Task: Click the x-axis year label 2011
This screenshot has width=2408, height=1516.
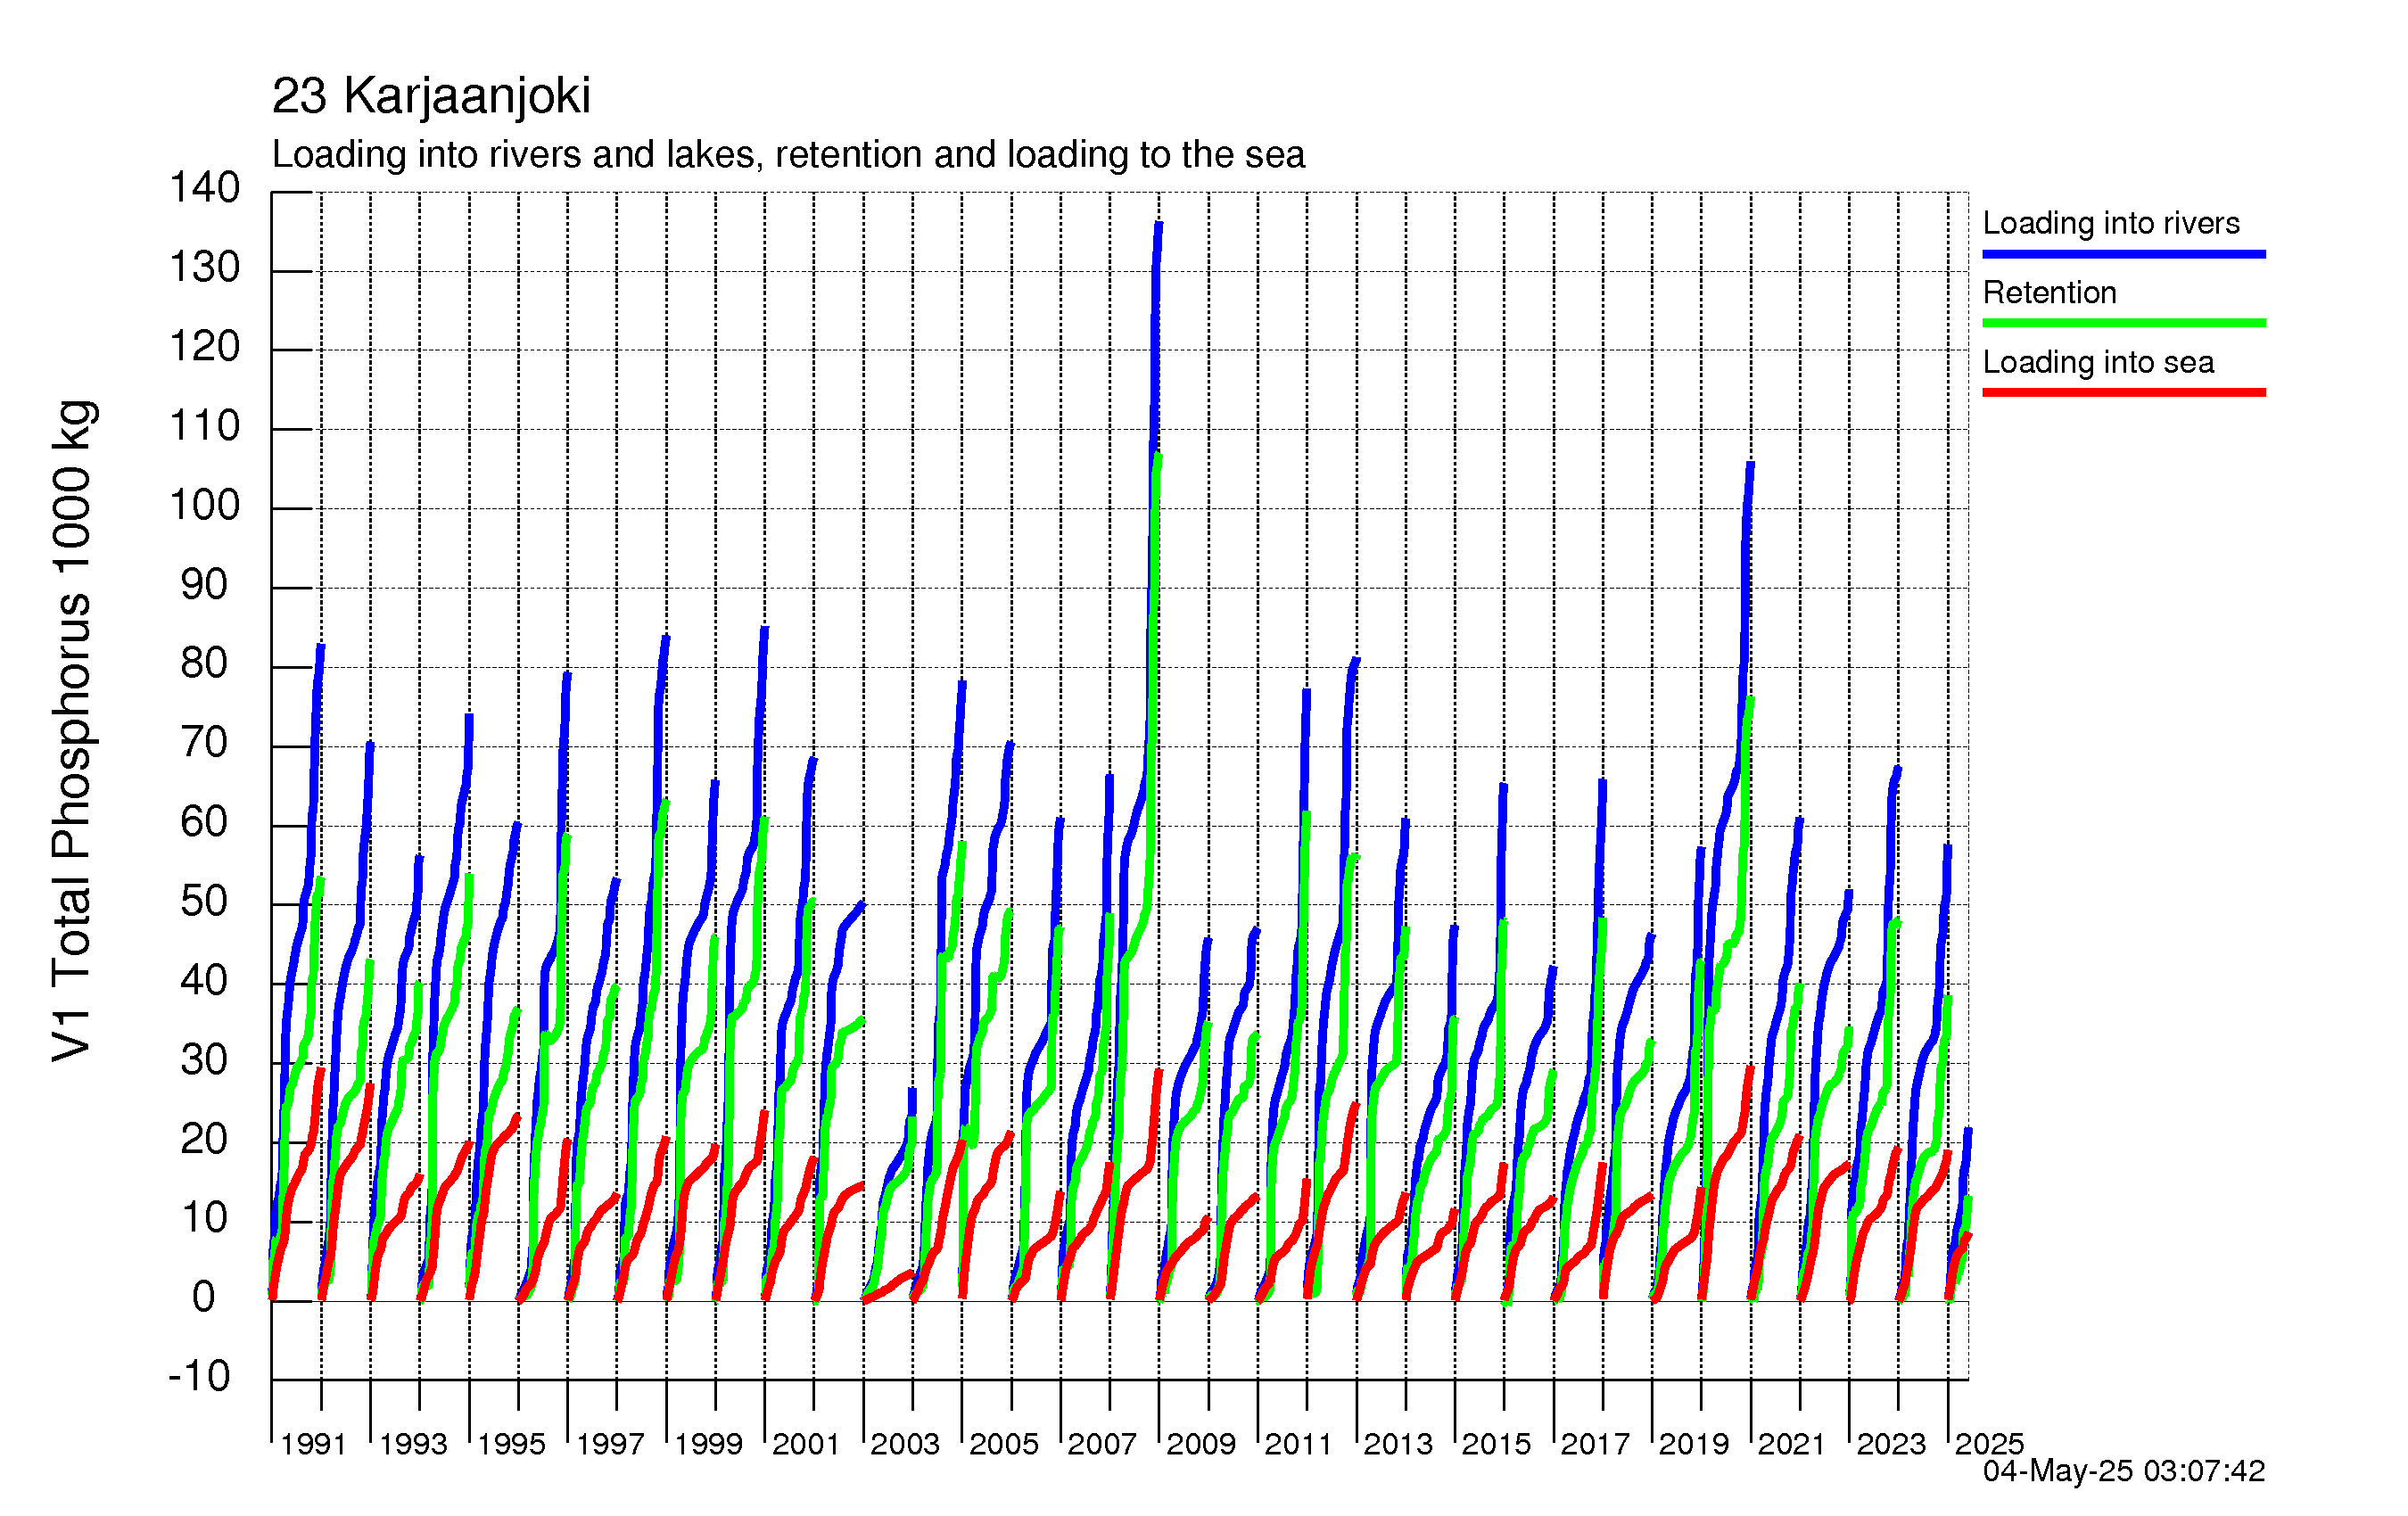Action: (x=1298, y=1444)
